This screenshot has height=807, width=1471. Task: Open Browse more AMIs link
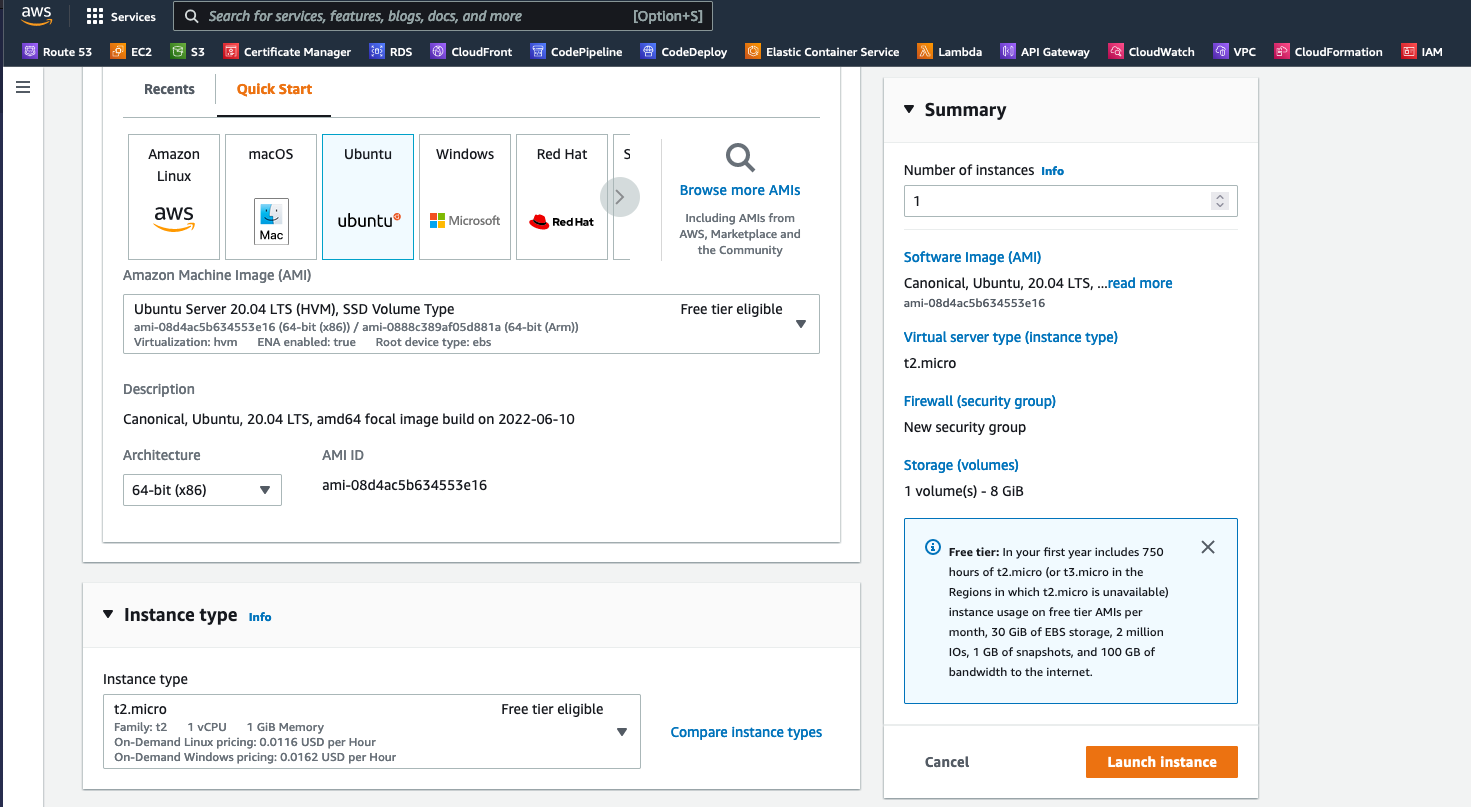tap(740, 190)
